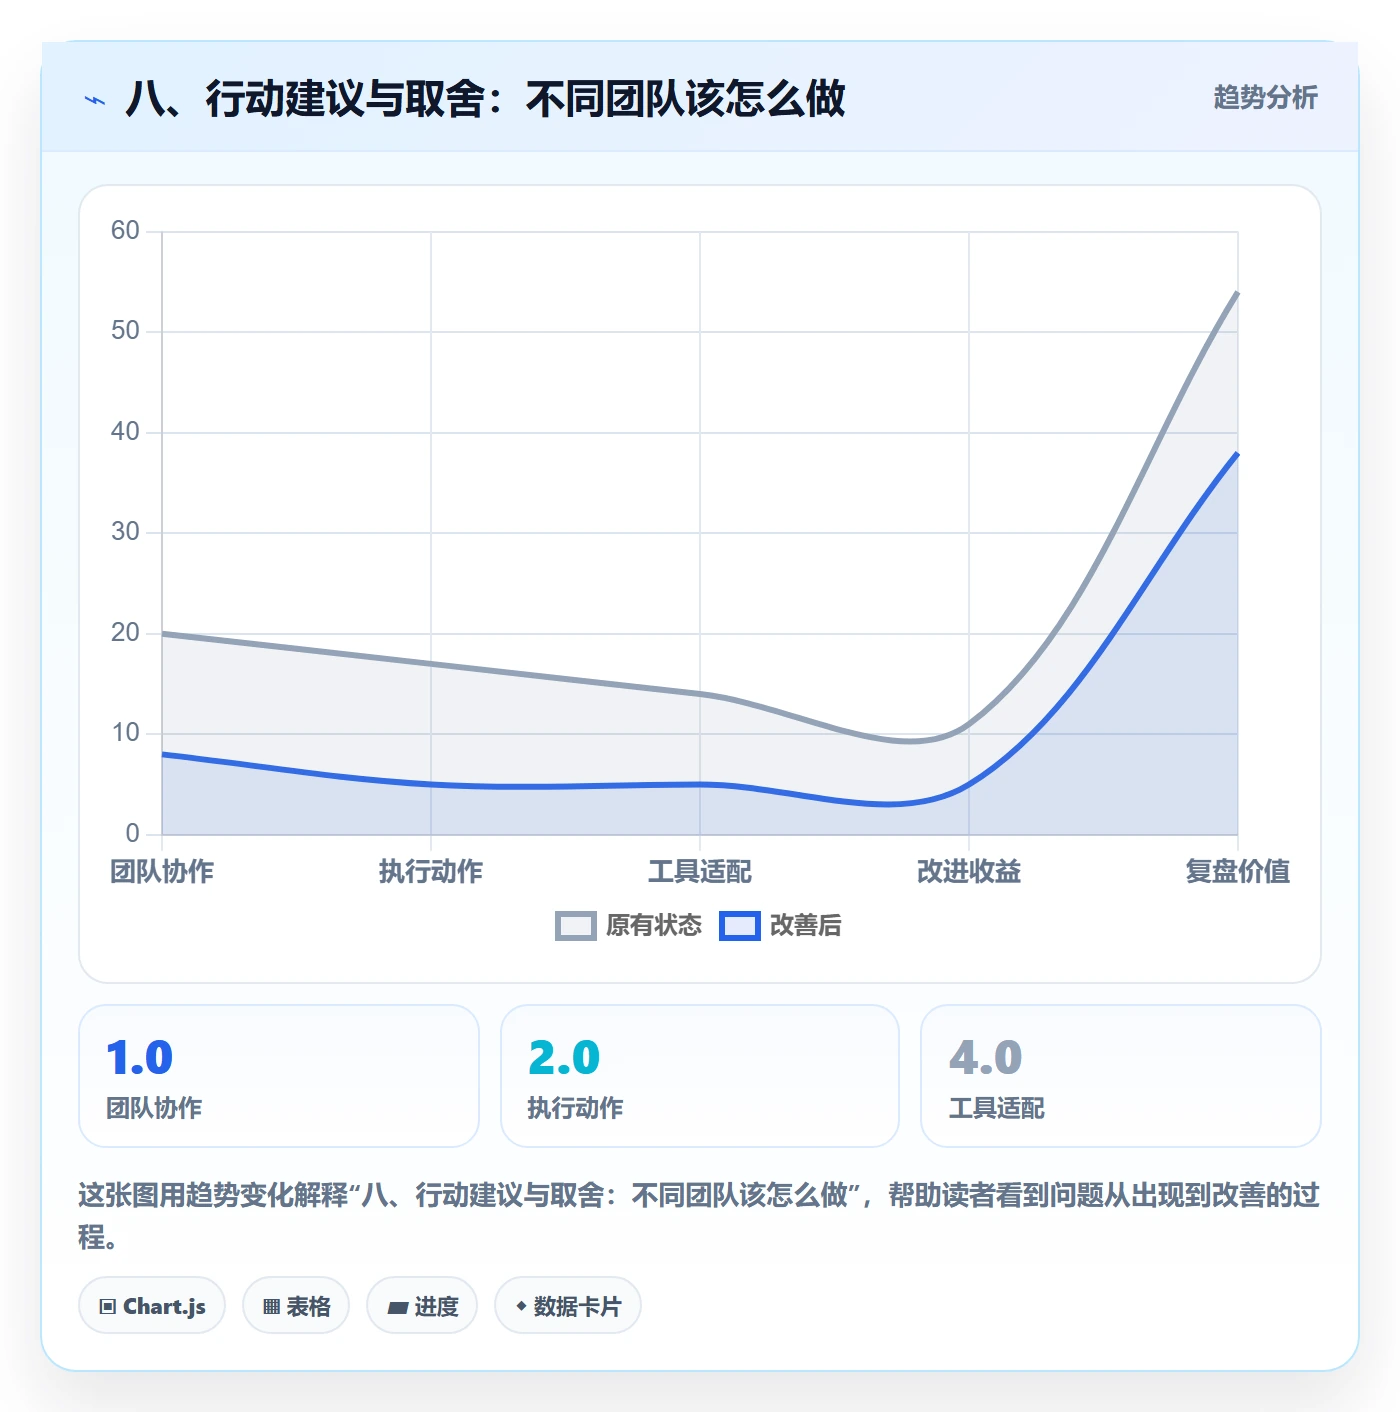Click the description paragraph below the cards

click(x=700, y=1216)
